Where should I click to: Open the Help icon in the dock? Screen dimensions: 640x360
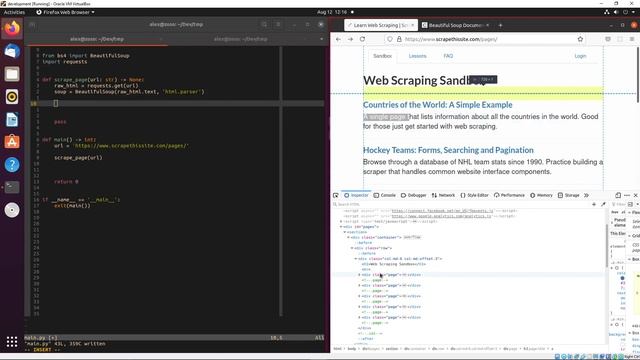pos(12,164)
